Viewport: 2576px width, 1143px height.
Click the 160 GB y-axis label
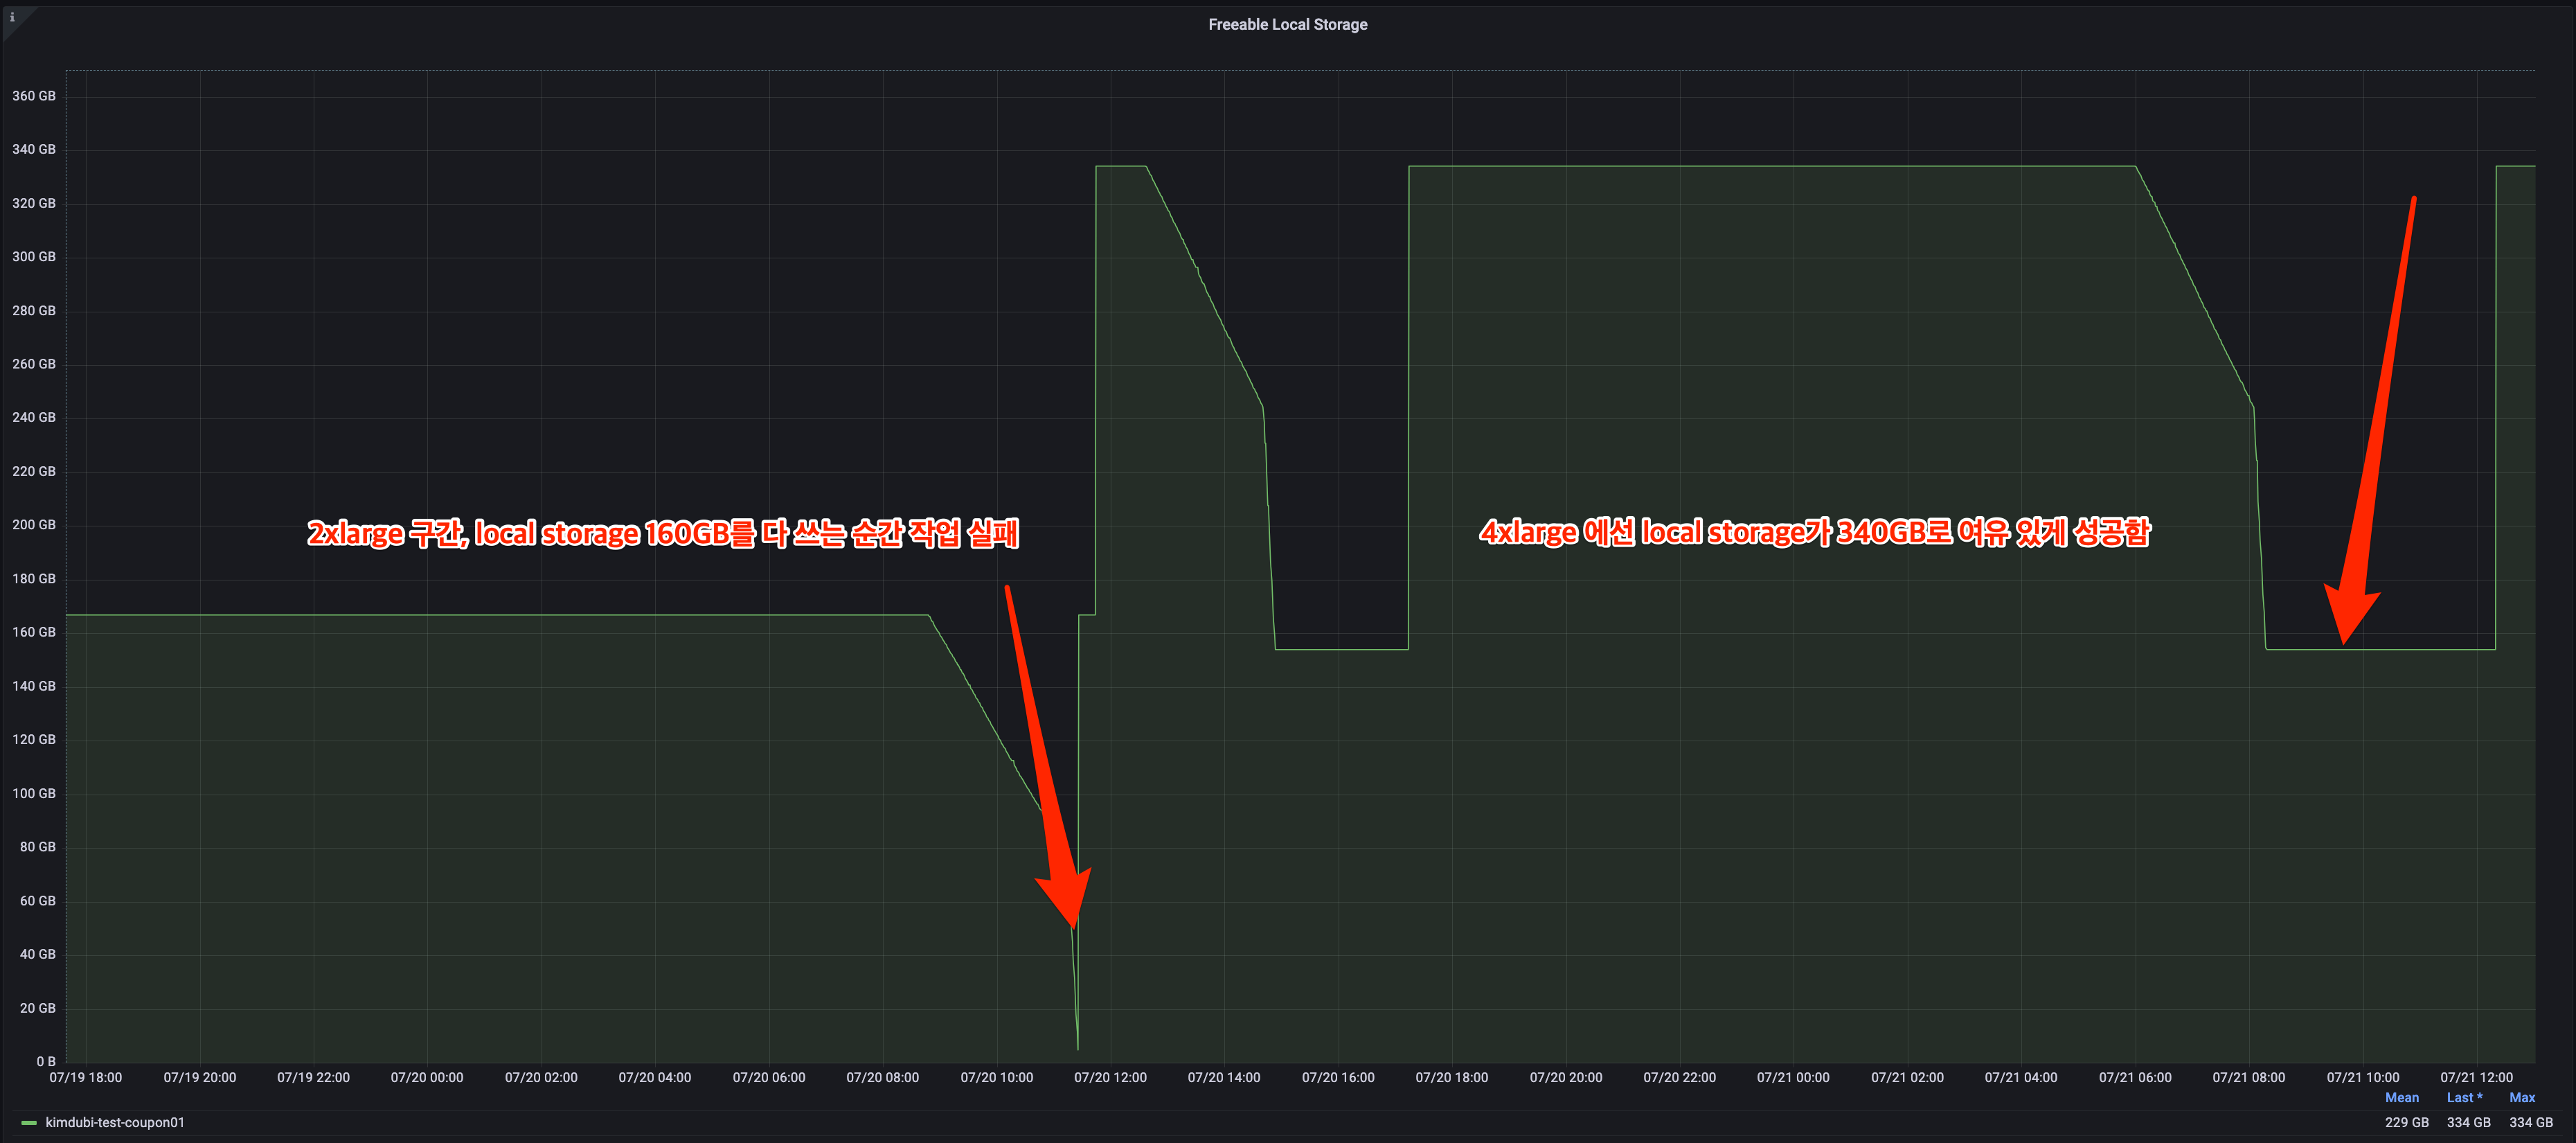tap(34, 632)
